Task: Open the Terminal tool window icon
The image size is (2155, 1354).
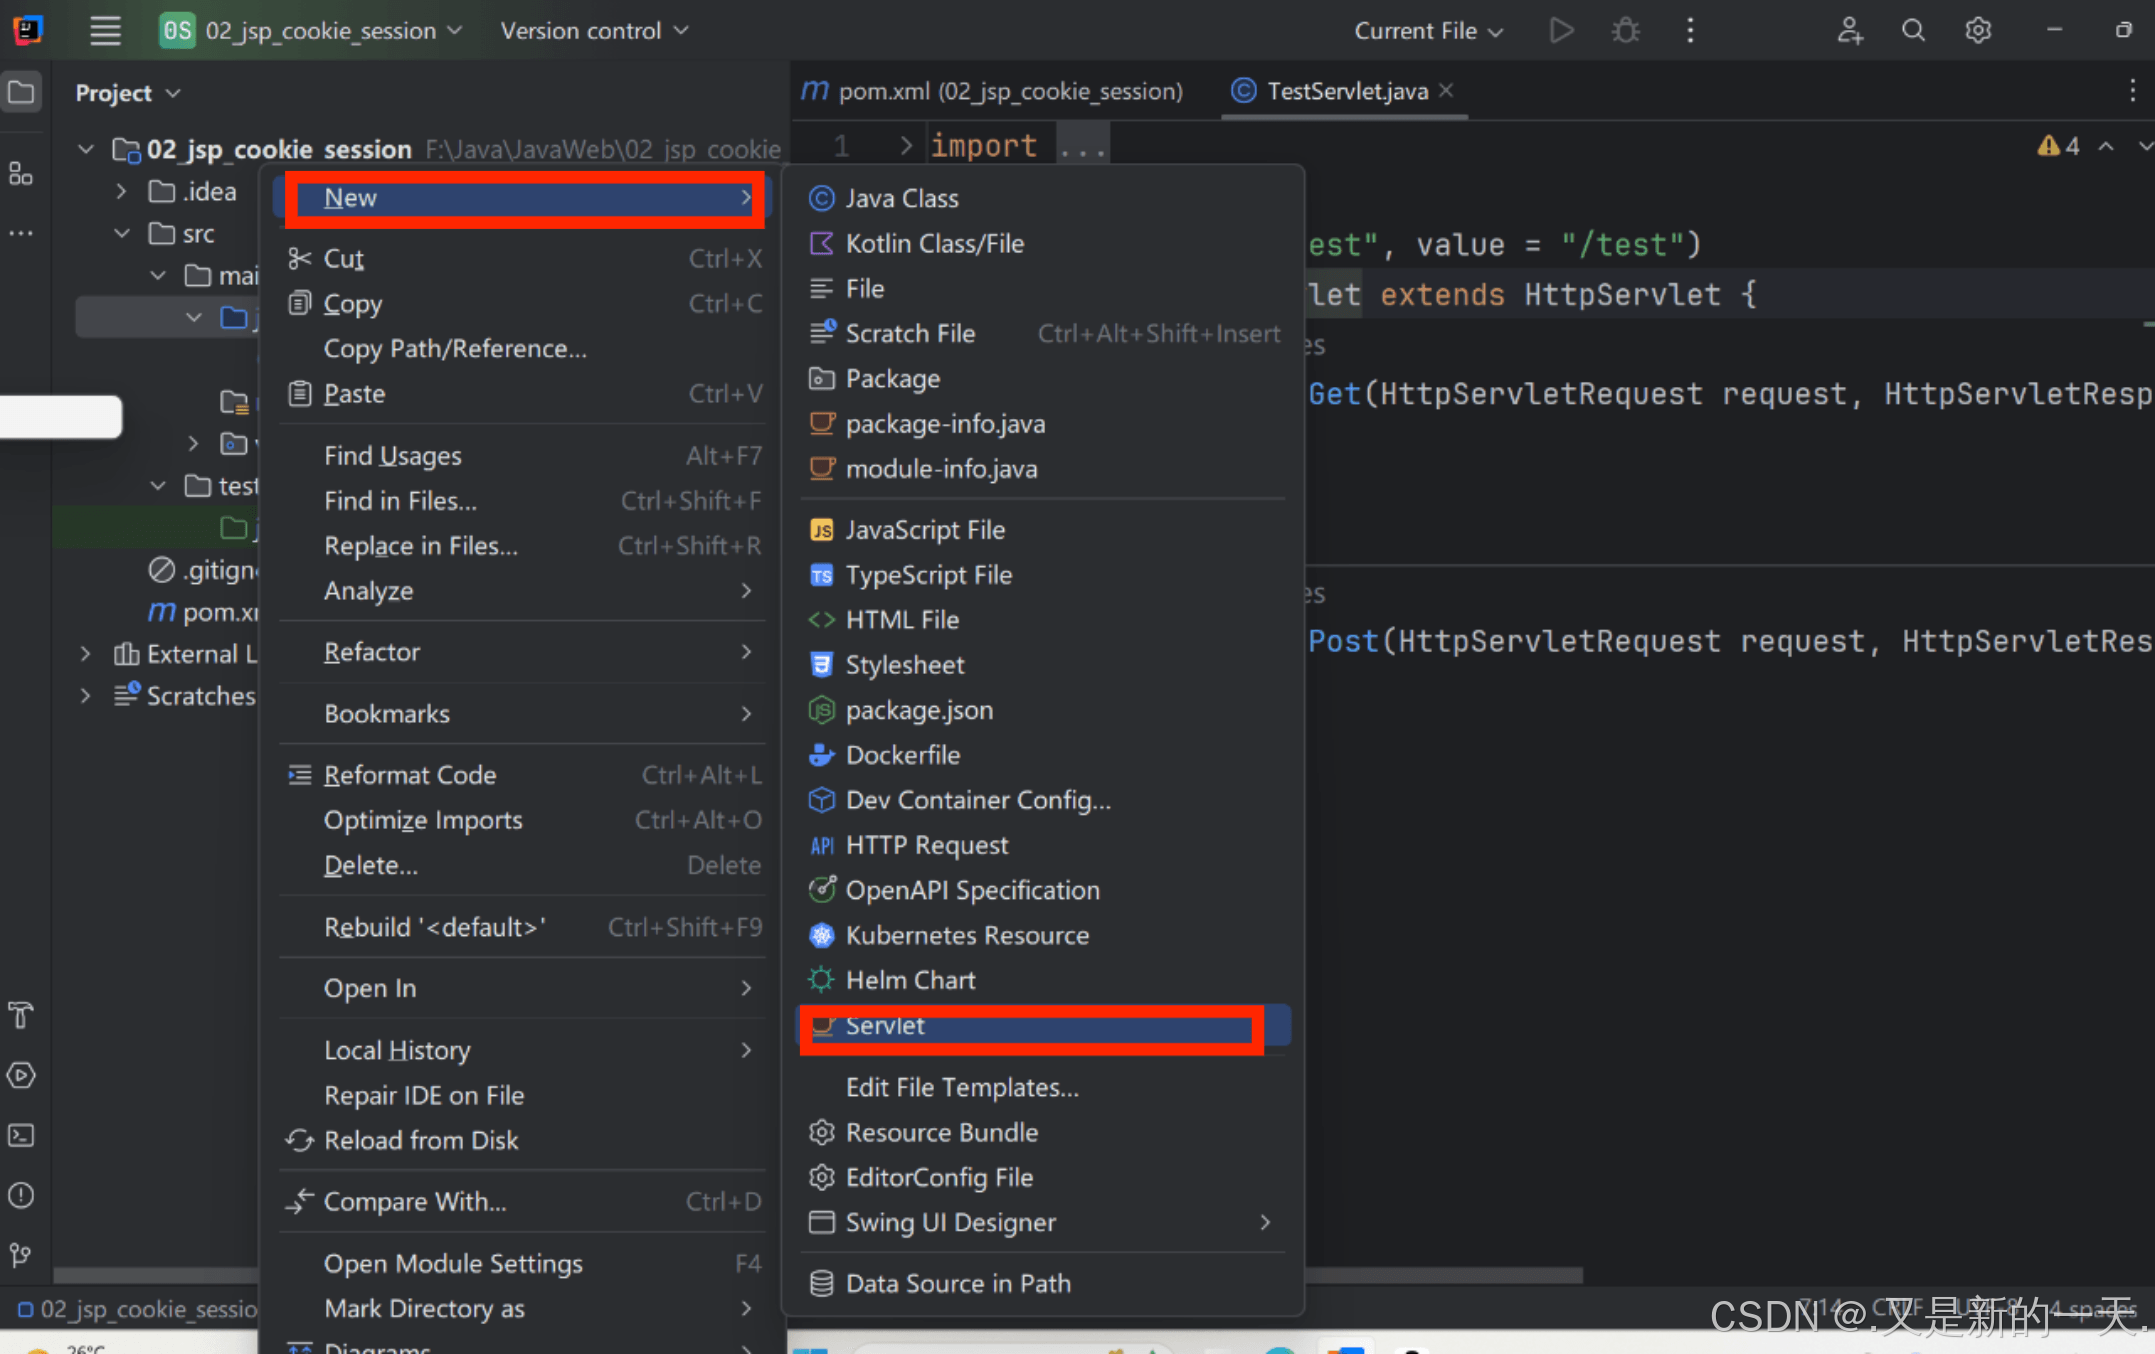Action: (21, 1135)
